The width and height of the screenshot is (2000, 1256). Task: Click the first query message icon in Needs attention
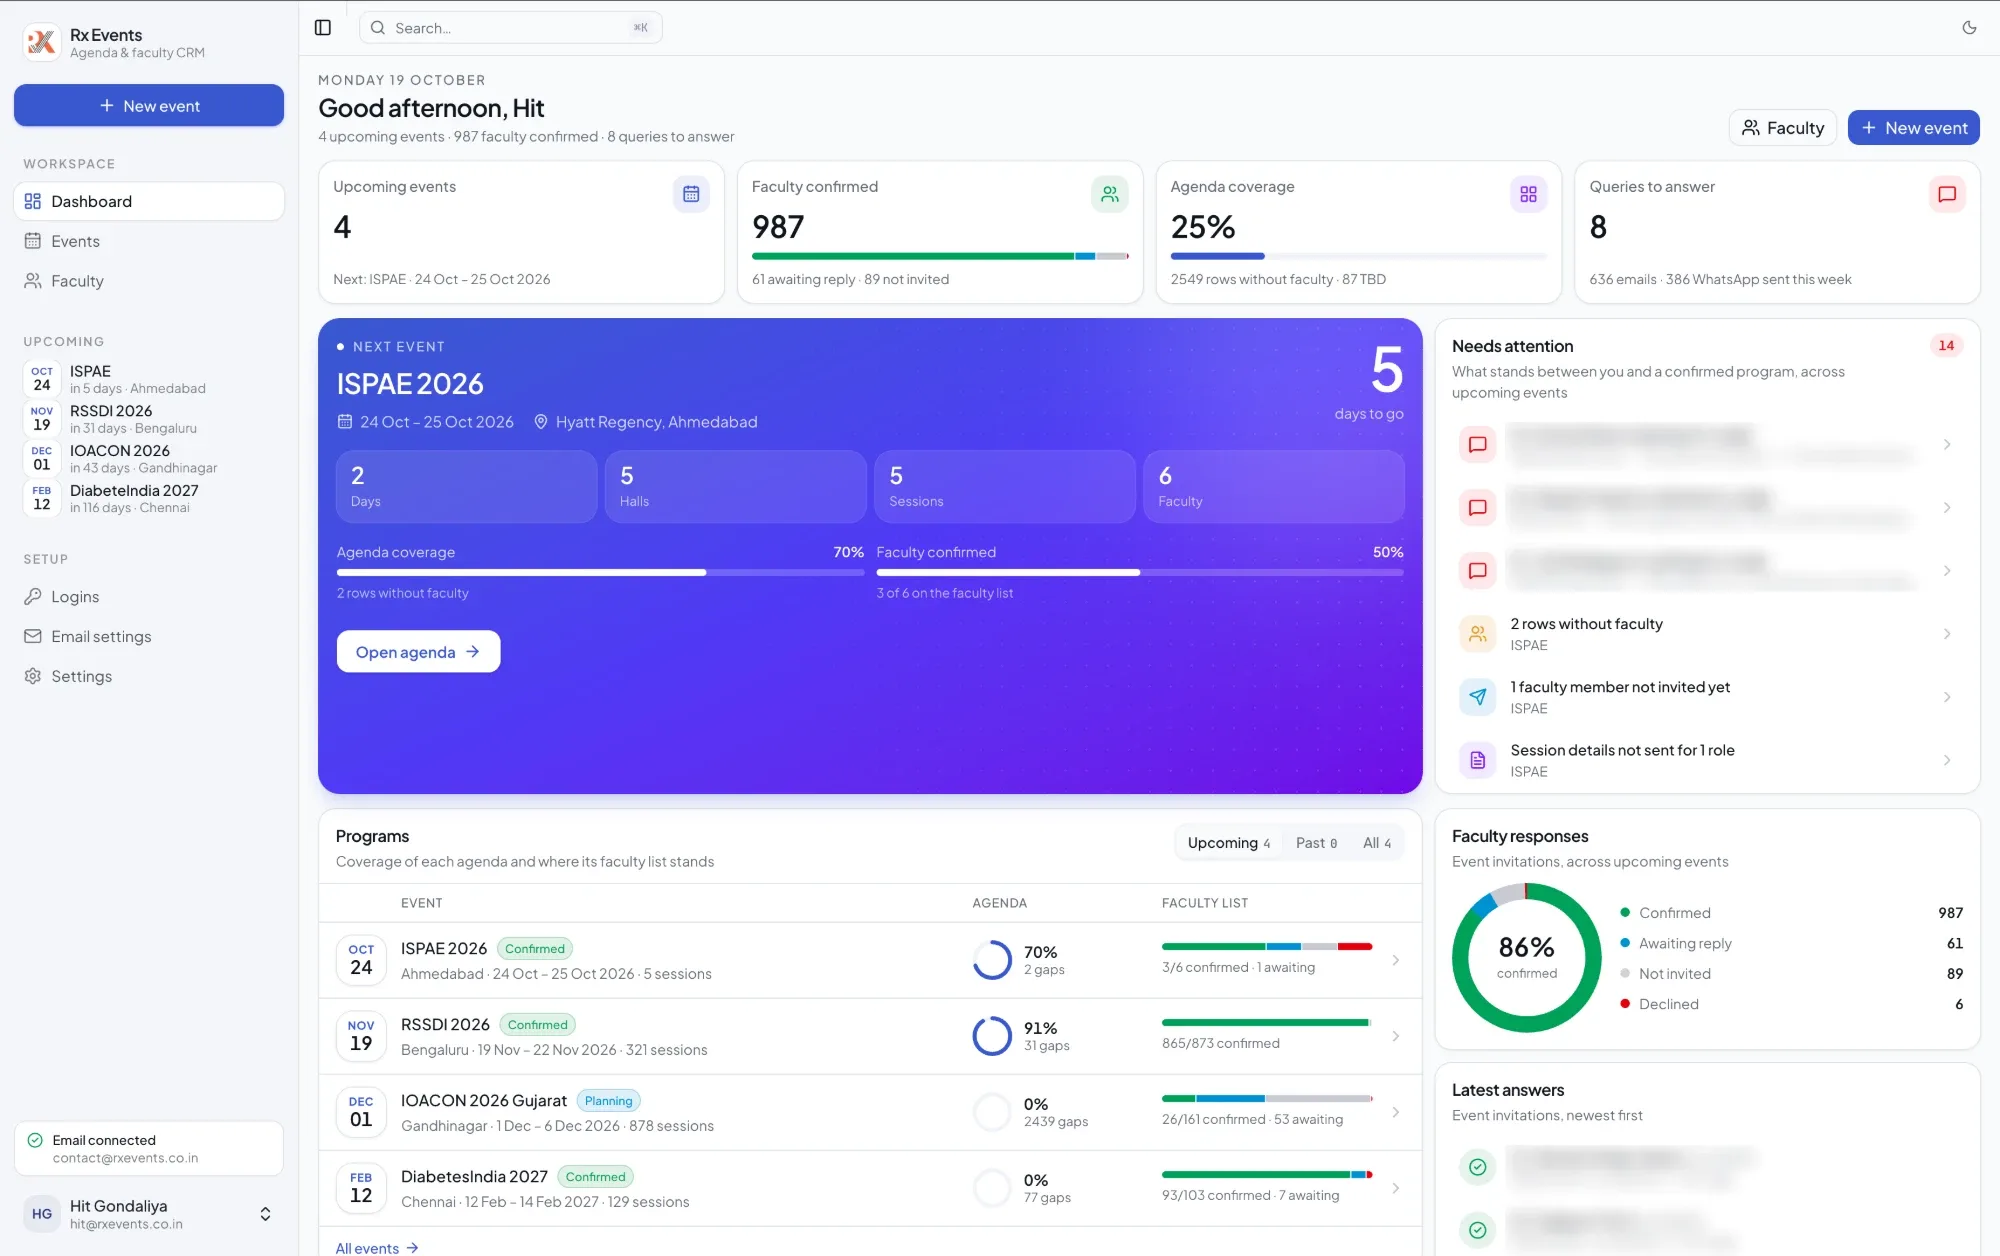coord(1477,444)
